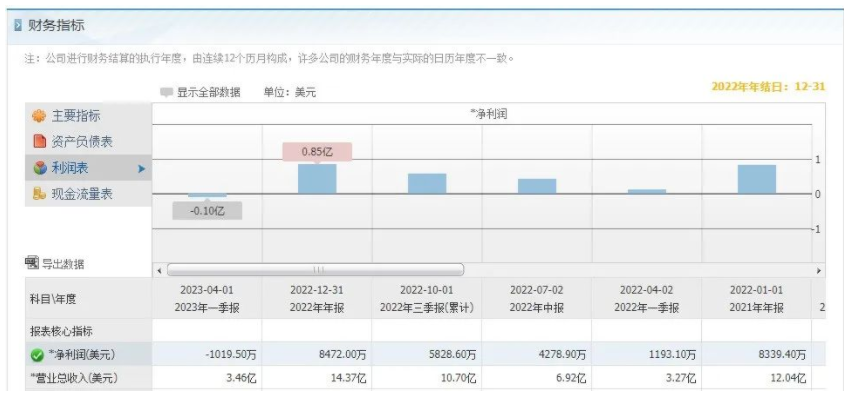Open the 主要指标 menu item

(88, 116)
